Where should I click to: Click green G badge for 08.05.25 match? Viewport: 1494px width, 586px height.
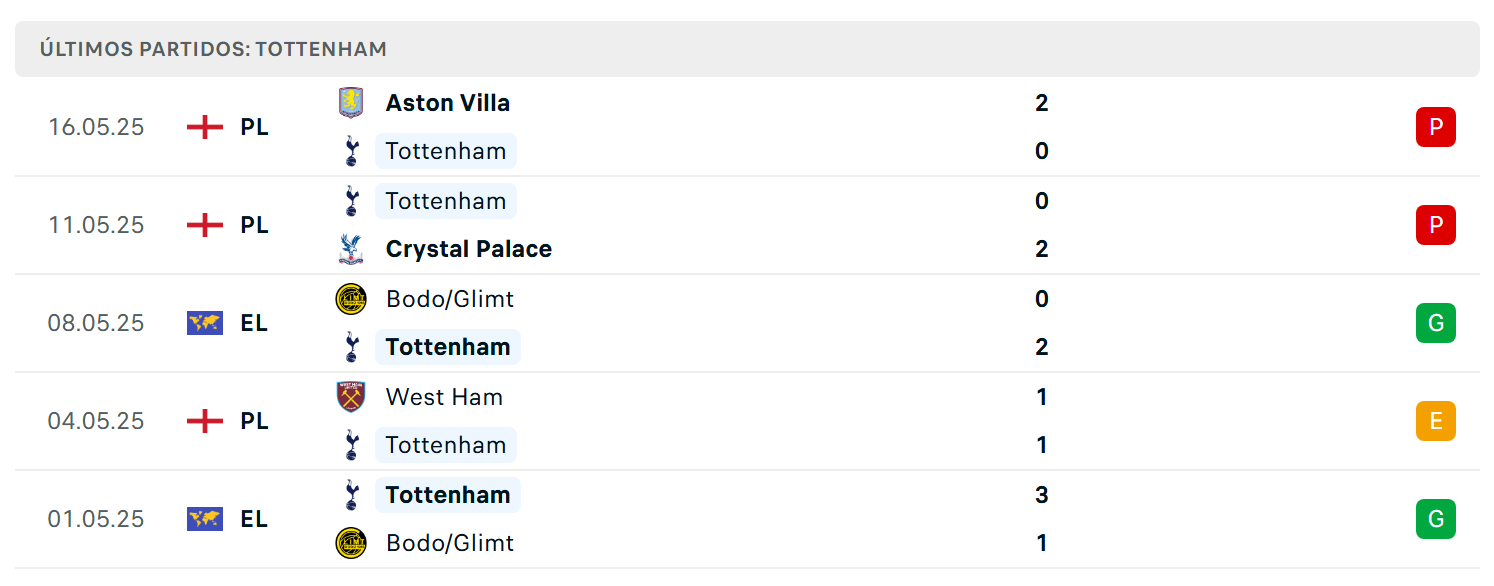click(1436, 323)
